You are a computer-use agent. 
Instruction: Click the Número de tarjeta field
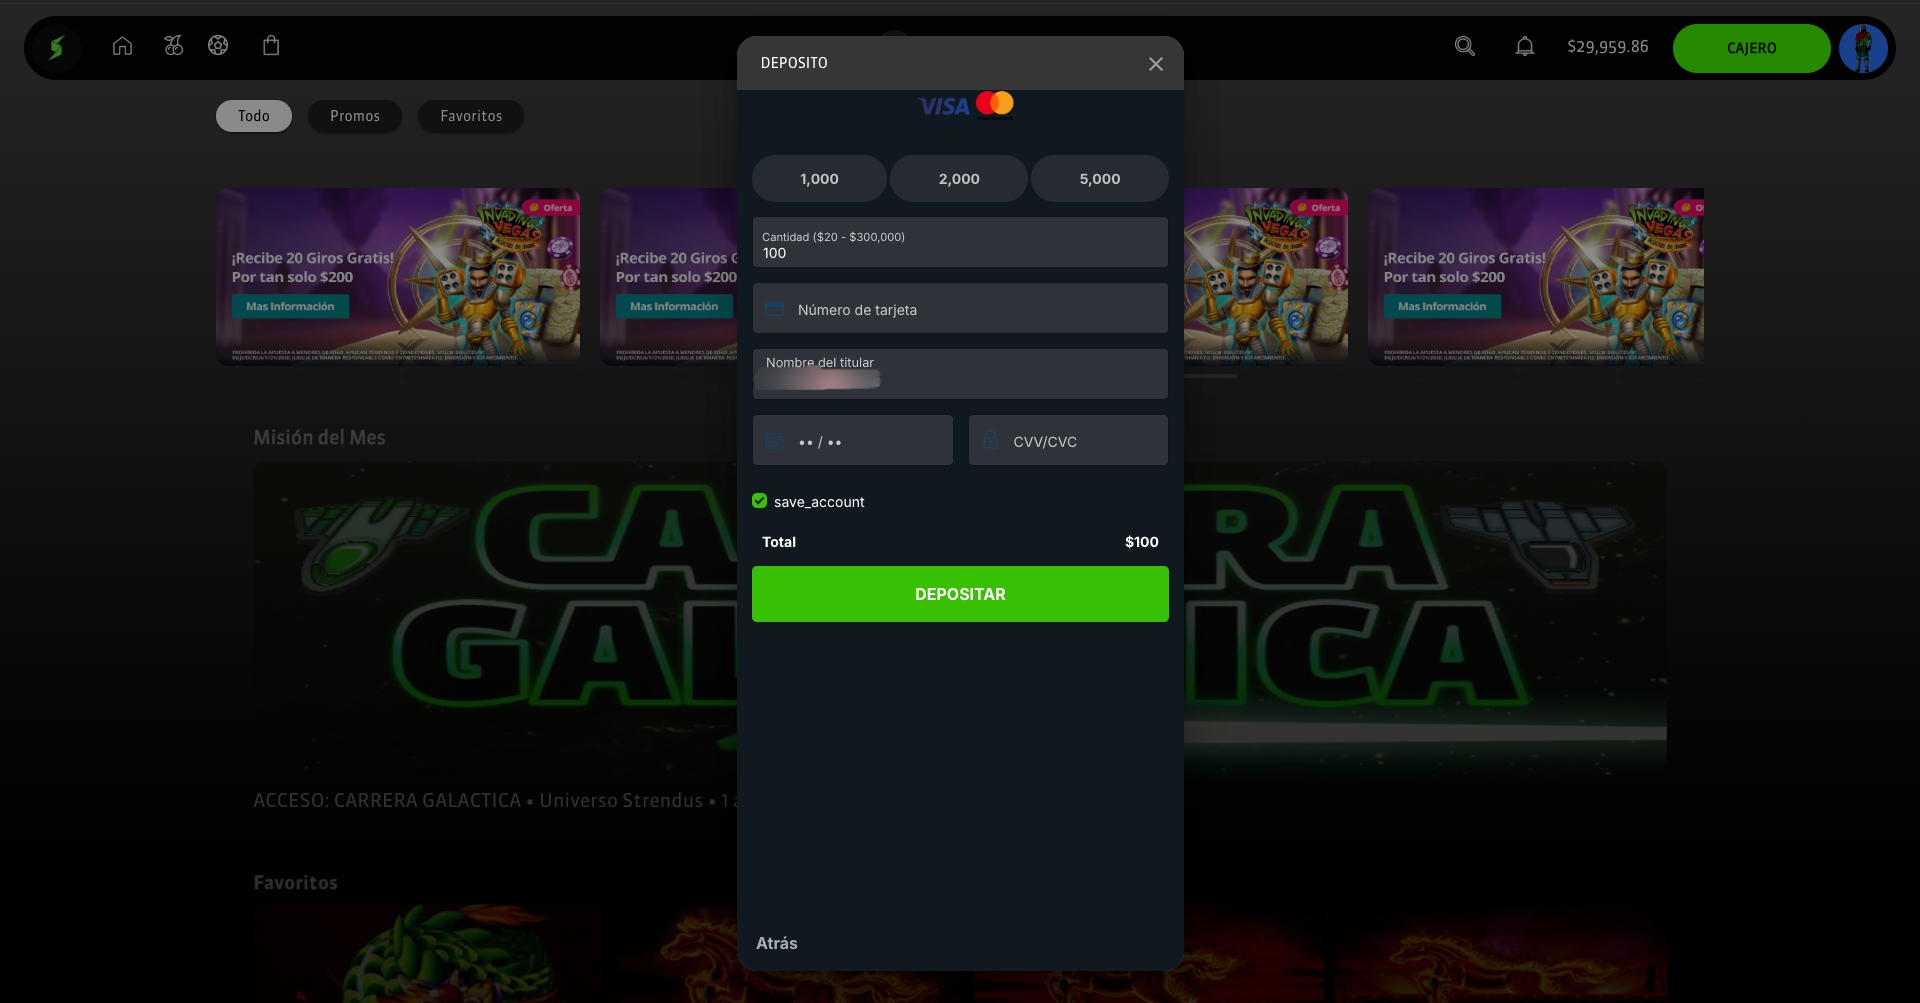tap(960, 309)
